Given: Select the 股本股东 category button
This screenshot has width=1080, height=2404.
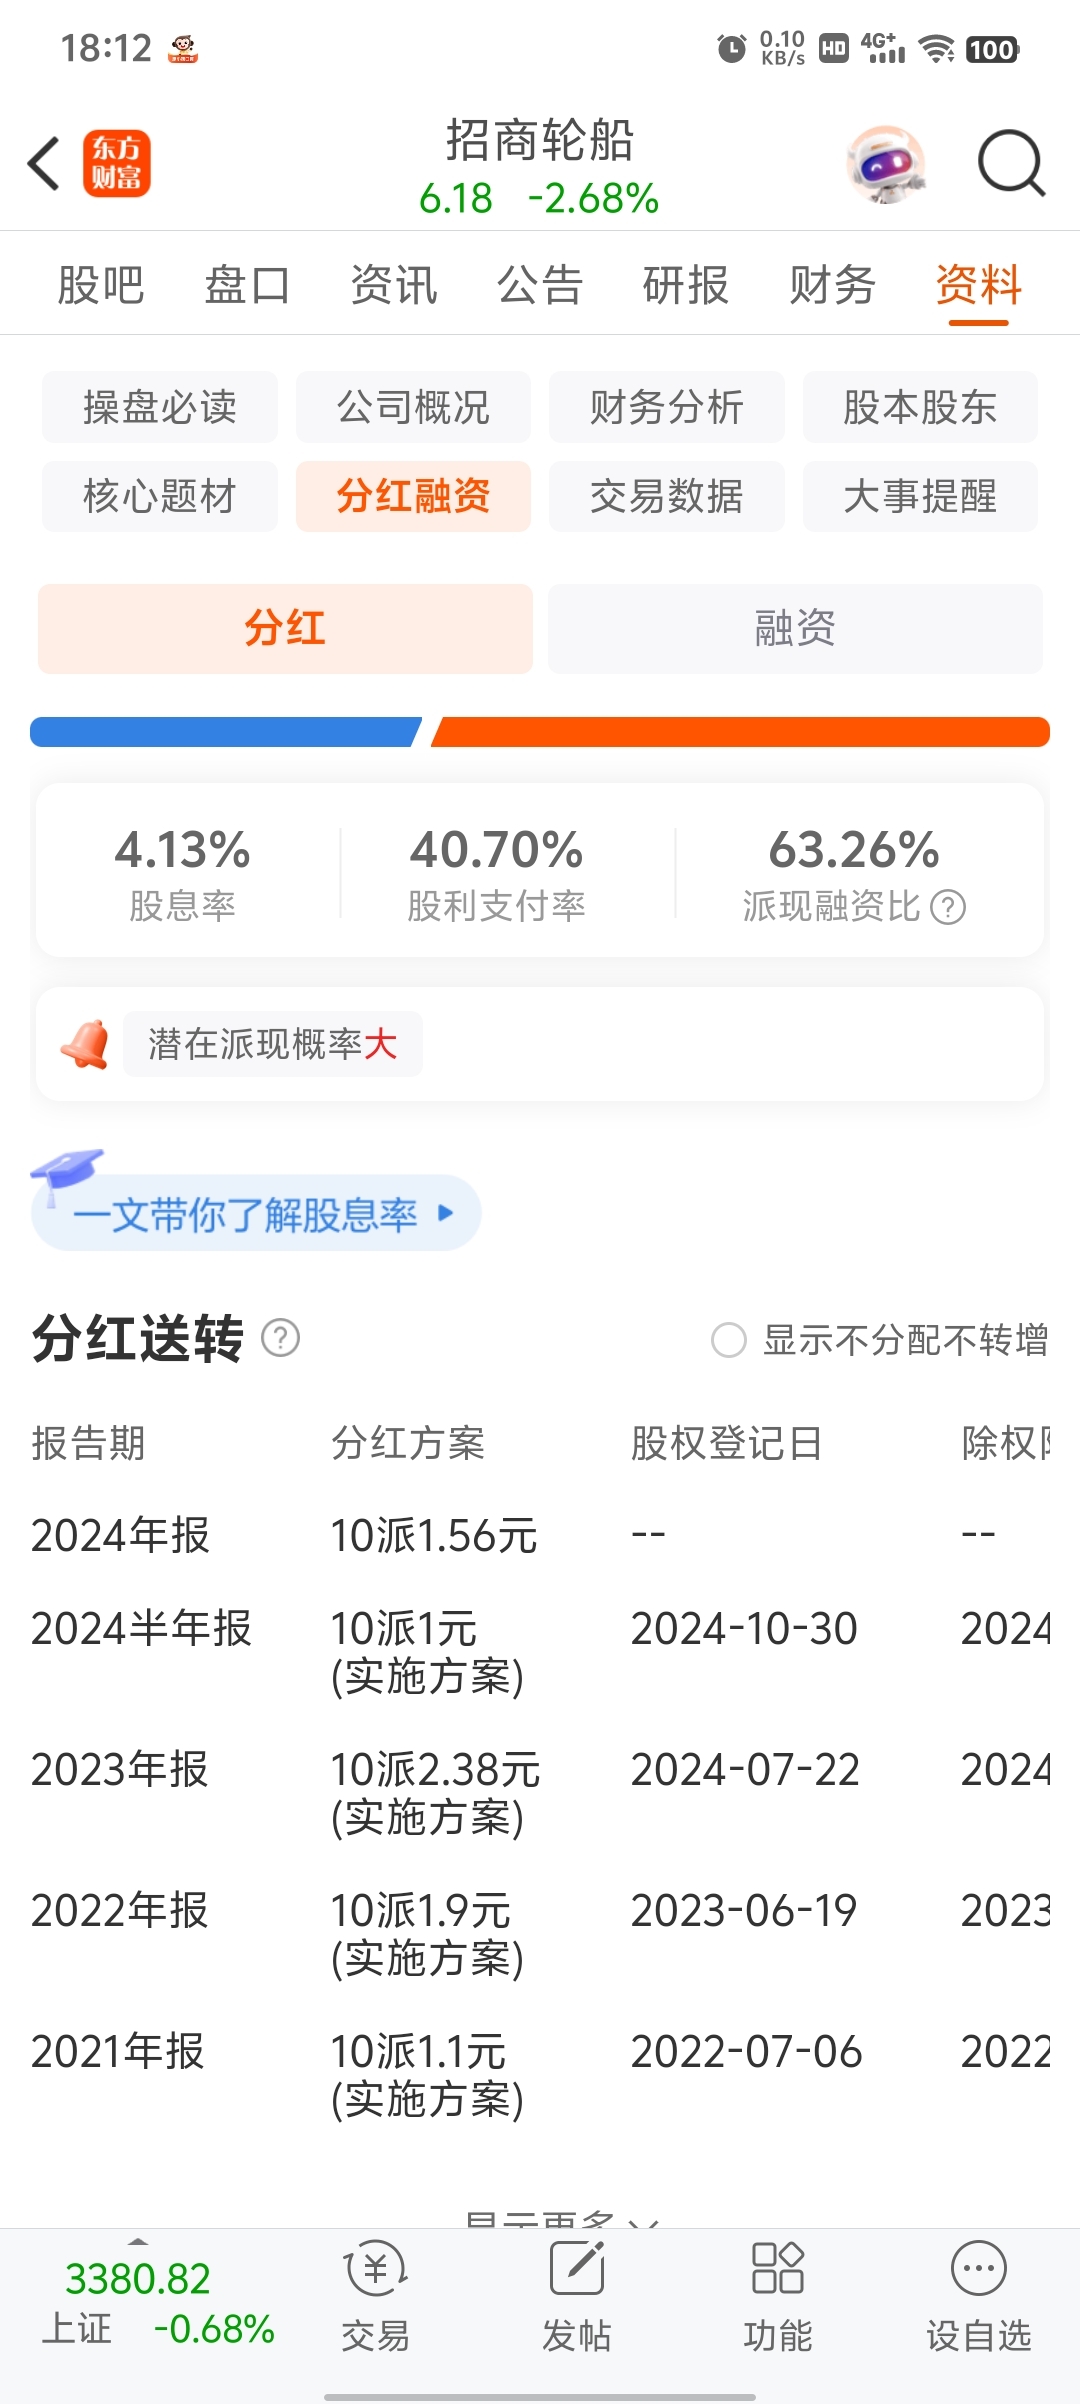Looking at the screenshot, I should [x=920, y=407].
